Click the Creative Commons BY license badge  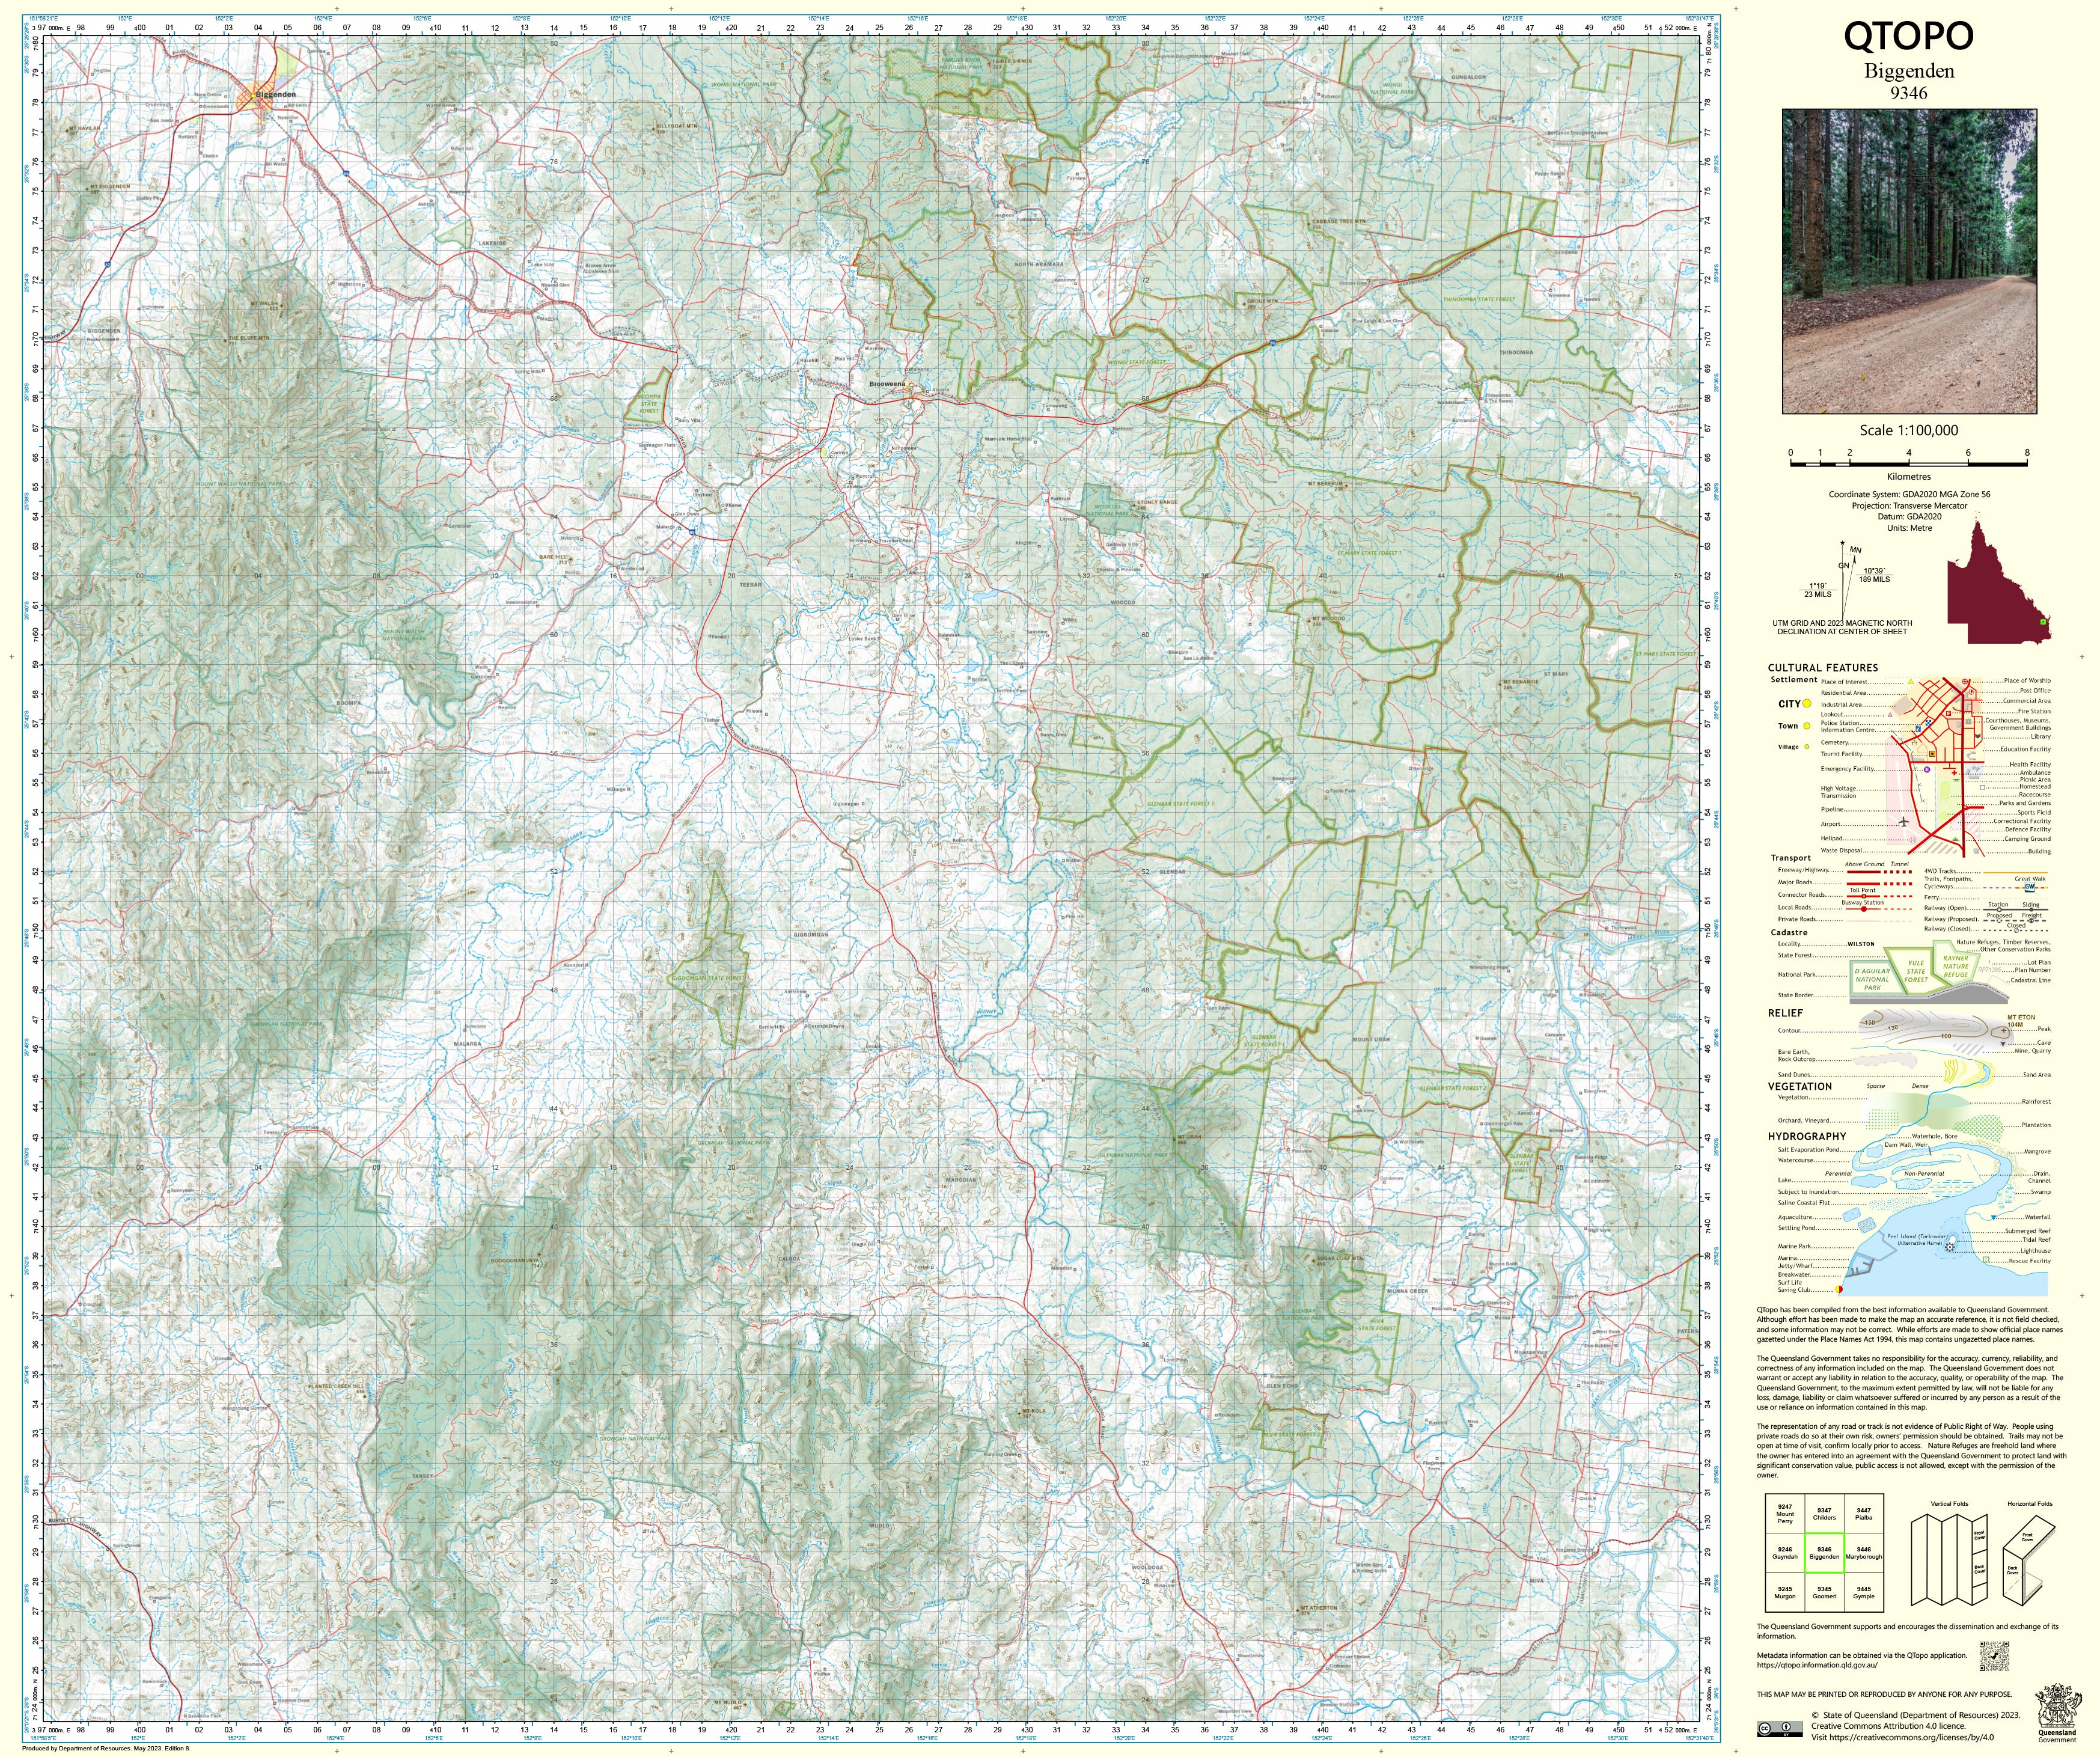(x=1780, y=1729)
